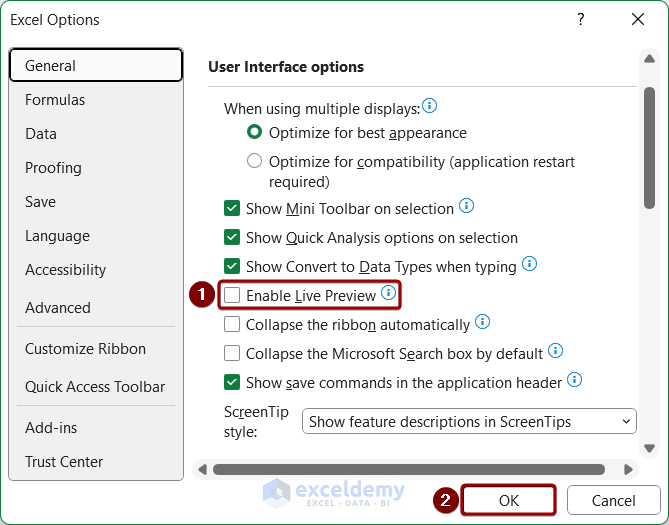Check Collapse the ribbon automatically
The height and width of the screenshot is (525, 669).
(232, 324)
